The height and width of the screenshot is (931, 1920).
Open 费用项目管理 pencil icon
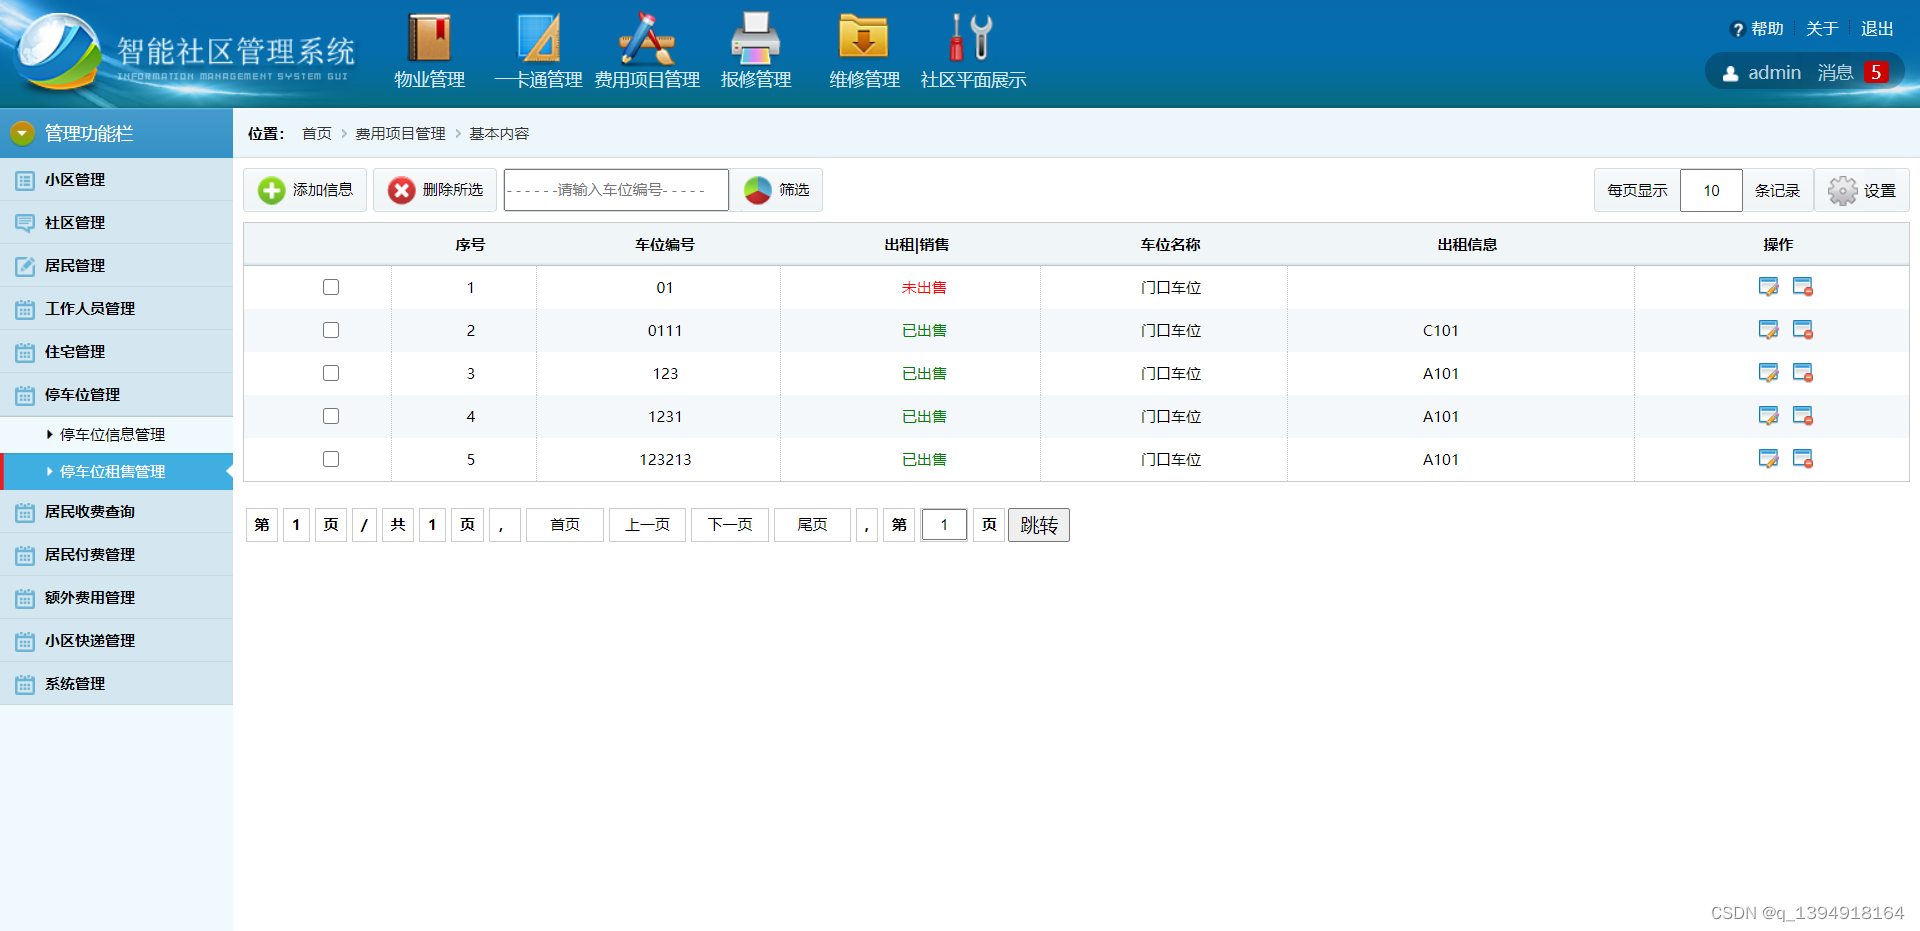click(x=646, y=38)
